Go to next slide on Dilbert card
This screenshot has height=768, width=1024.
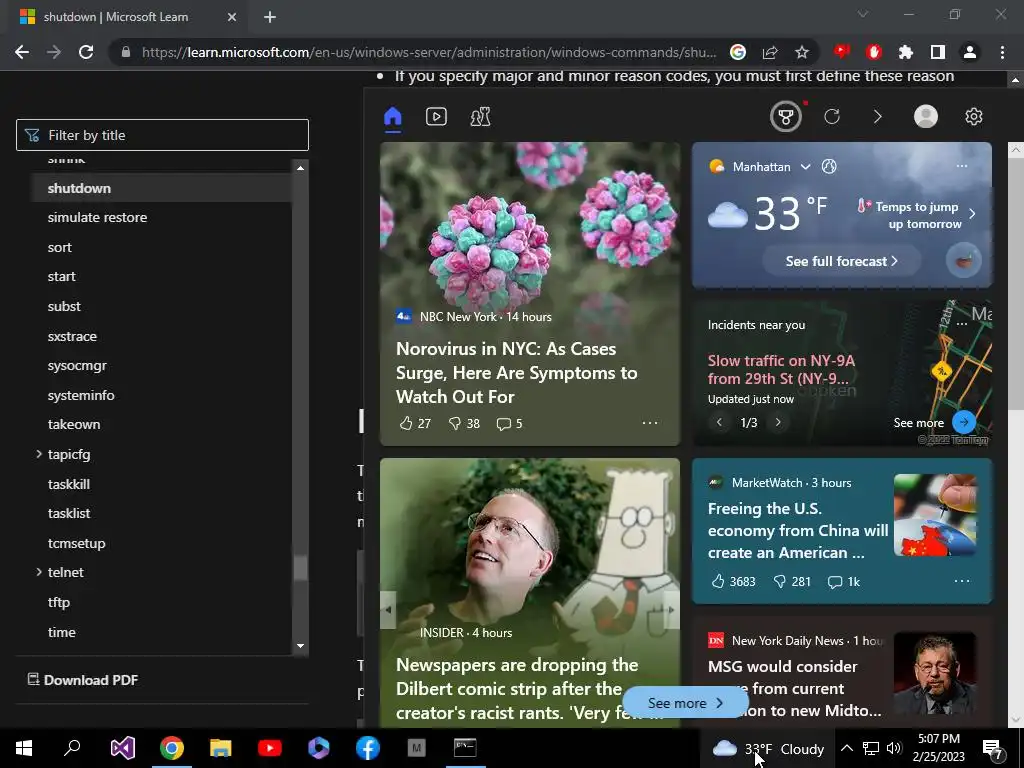coord(671,610)
